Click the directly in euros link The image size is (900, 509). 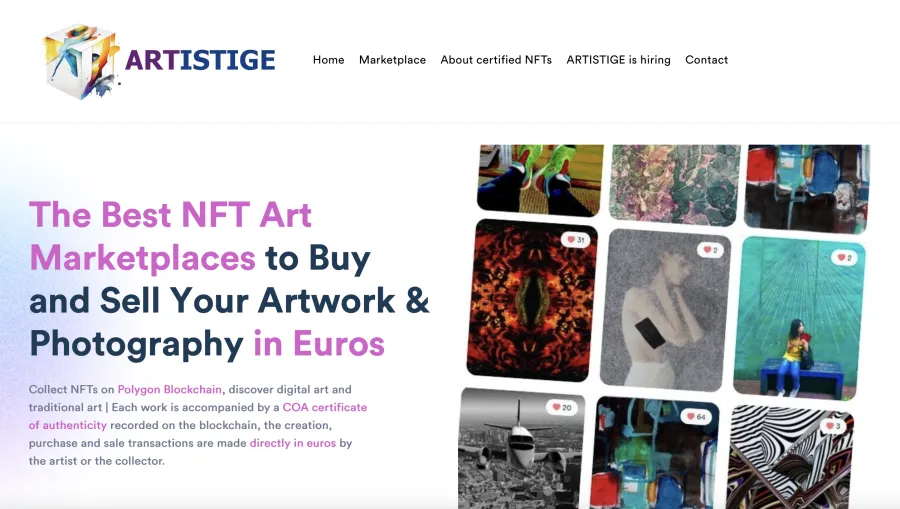point(293,443)
